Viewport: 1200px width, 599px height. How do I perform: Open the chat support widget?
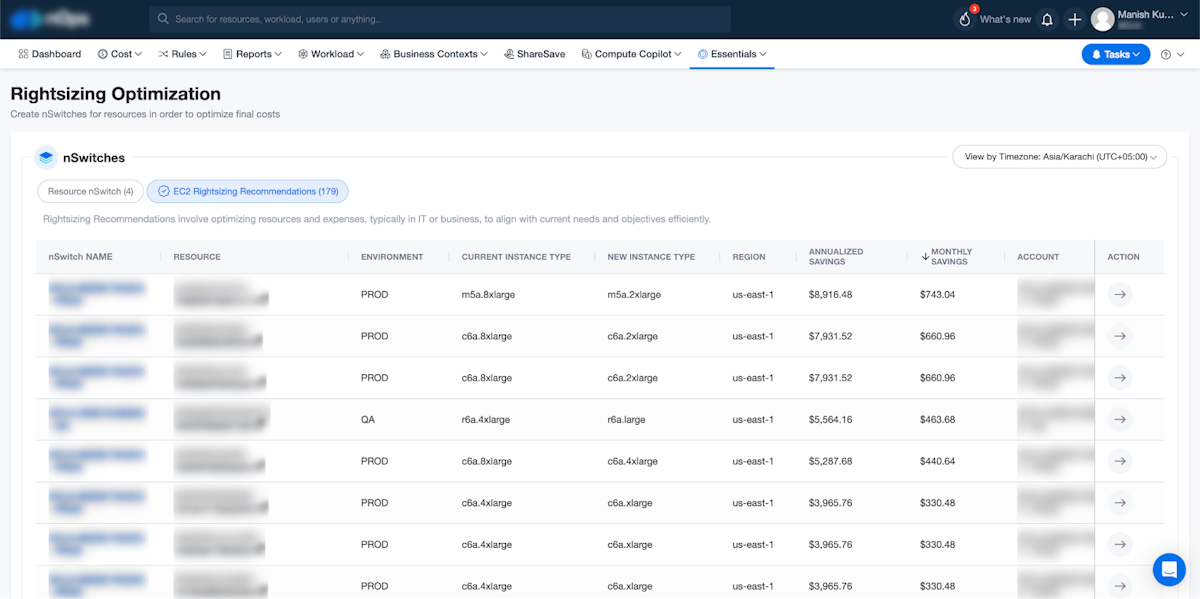[x=1168, y=569]
